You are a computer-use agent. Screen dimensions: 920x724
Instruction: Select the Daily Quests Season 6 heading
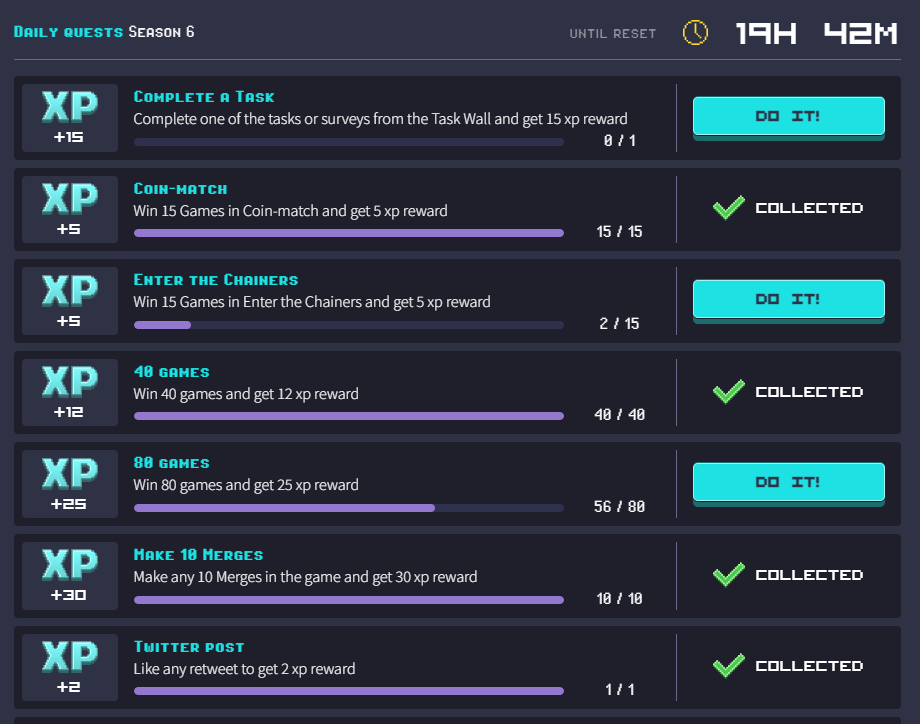pos(104,32)
